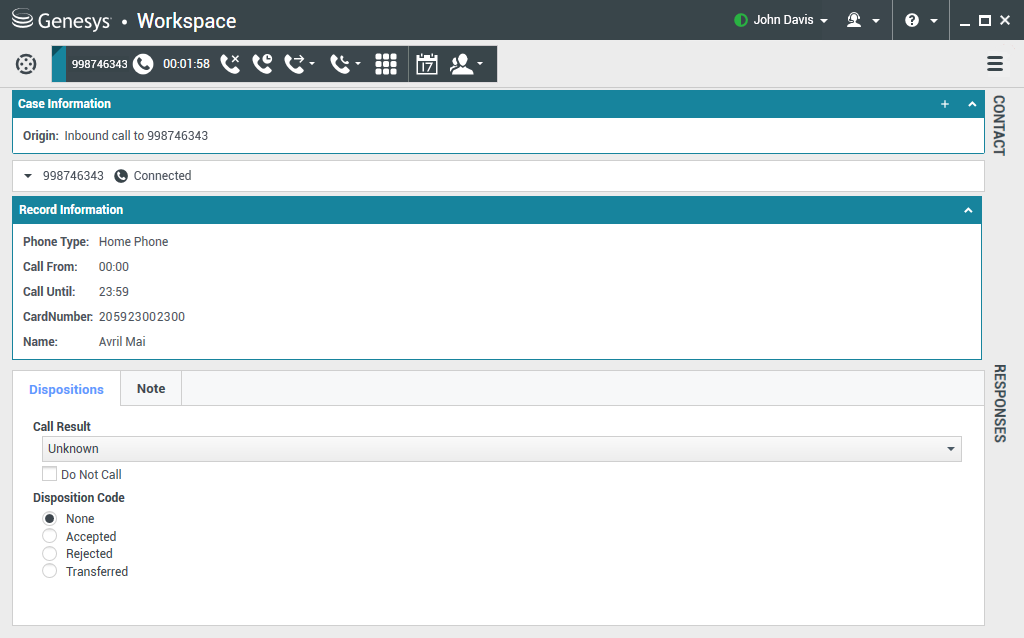Viewport: 1024px width, 638px height.
Task: Add a field to Case Information
Action: [944, 104]
